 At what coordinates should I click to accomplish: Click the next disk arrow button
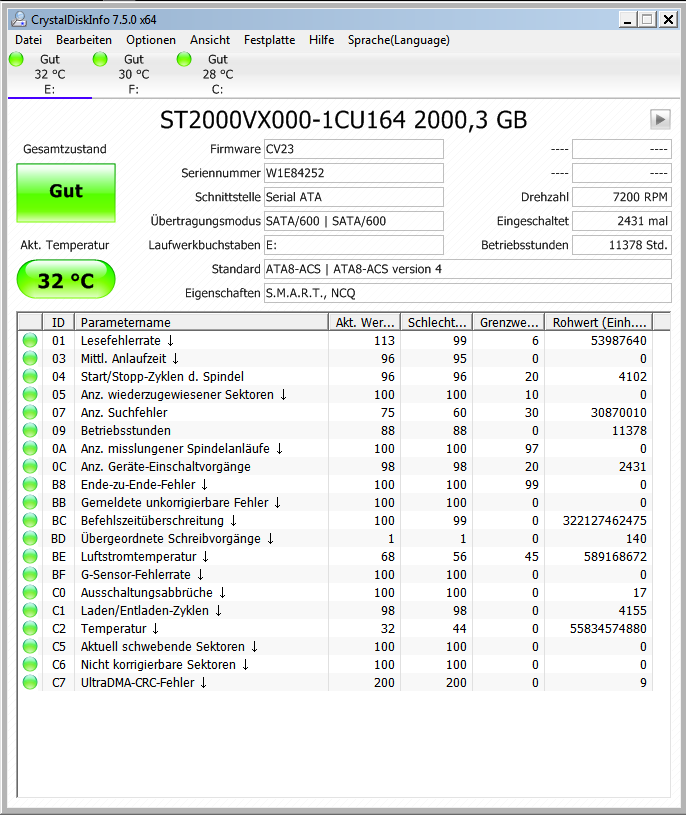(660, 120)
